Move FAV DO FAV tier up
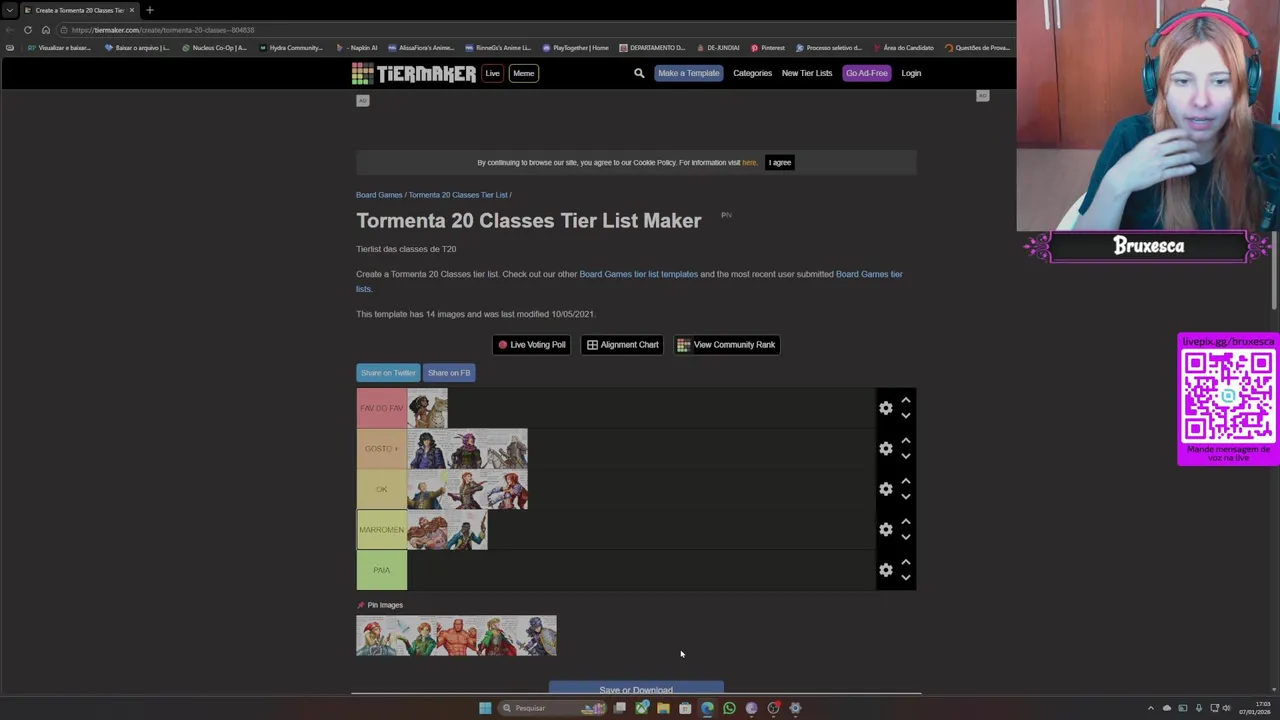 click(905, 400)
